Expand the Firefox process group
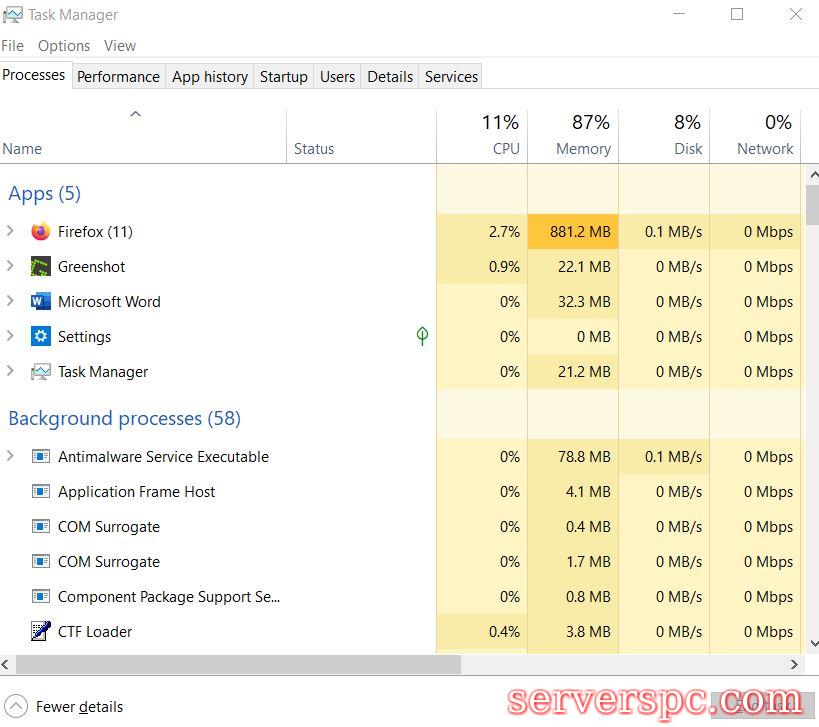 tap(11, 232)
